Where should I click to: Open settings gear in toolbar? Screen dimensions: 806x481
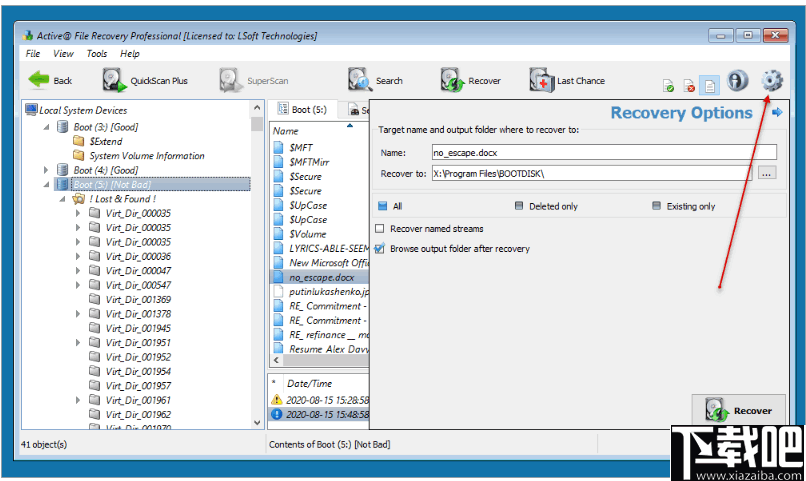pyautogui.click(x=771, y=82)
